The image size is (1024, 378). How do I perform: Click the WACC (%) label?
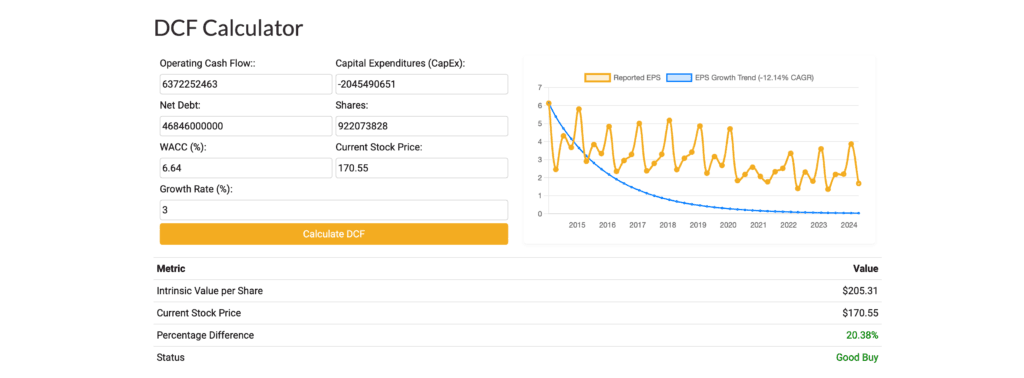pyautogui.click(x=183, y=147)
